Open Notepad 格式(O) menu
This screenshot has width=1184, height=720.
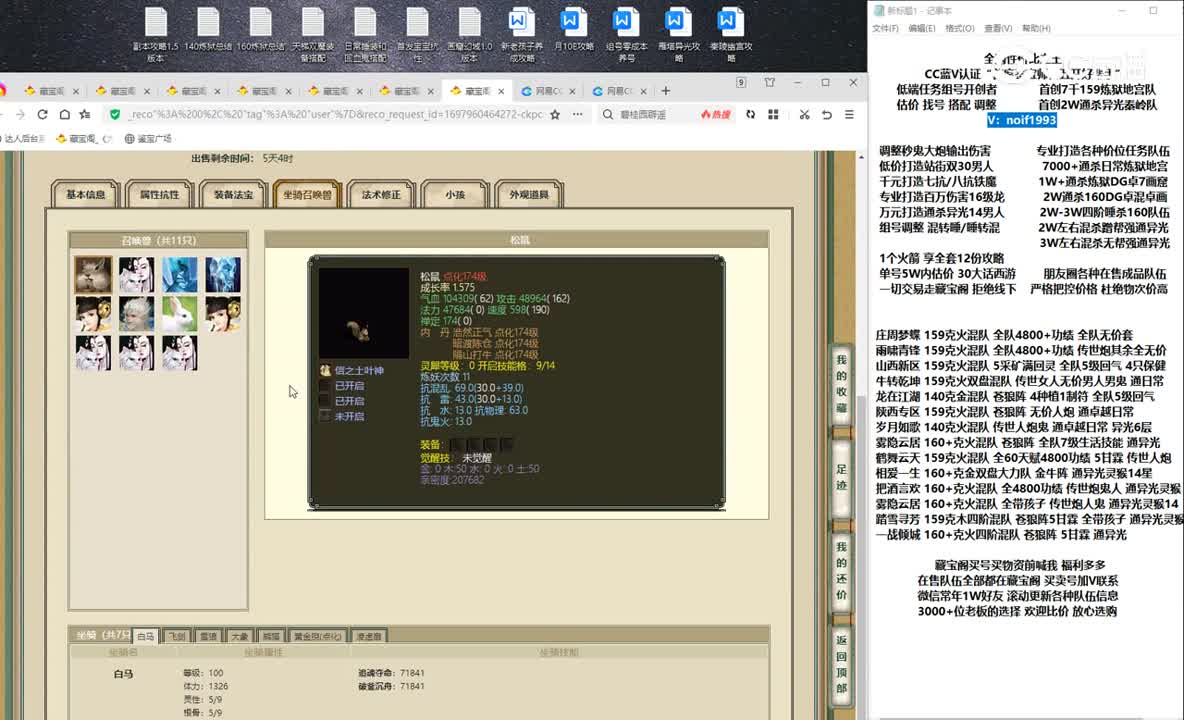(x=960, y=28)
